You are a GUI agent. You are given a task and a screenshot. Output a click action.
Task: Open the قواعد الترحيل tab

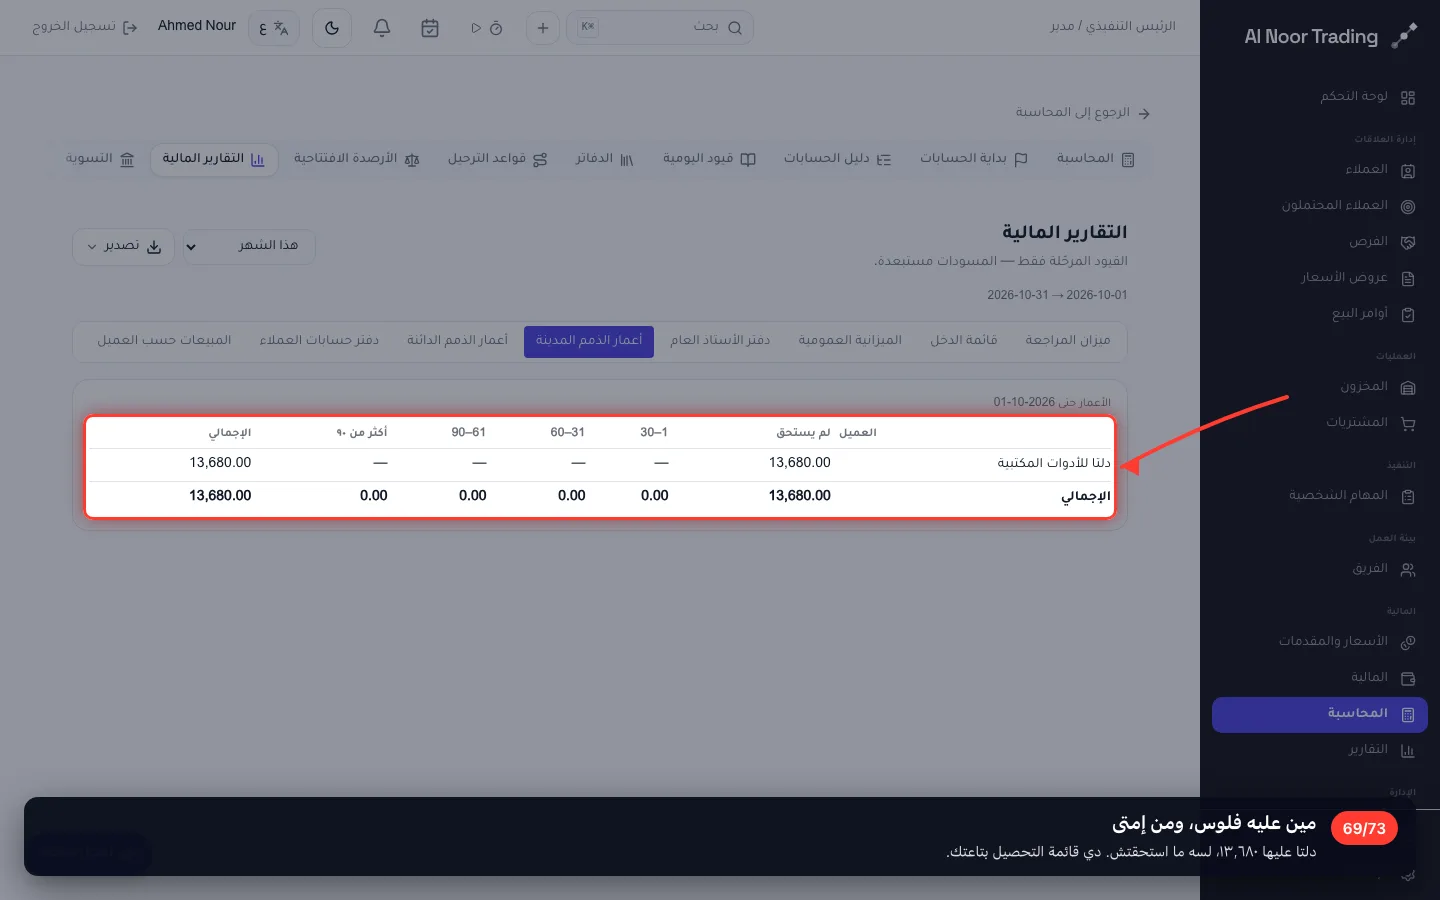(498, 159)
